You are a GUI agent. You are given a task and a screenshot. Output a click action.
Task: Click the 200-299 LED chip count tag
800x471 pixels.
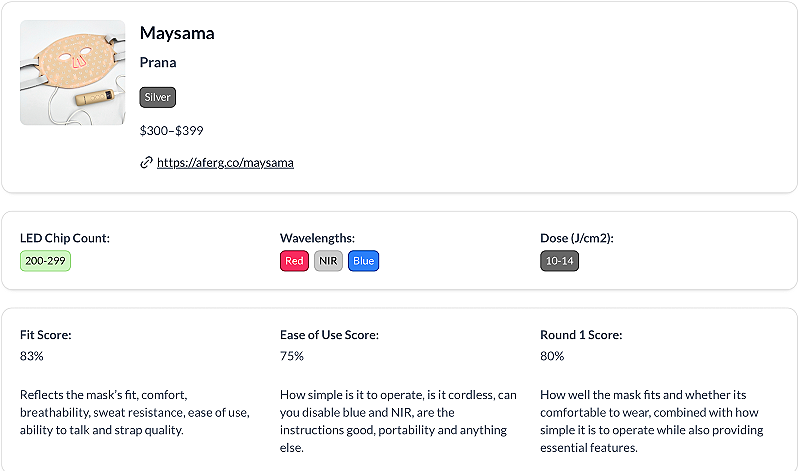click(45, 261)
